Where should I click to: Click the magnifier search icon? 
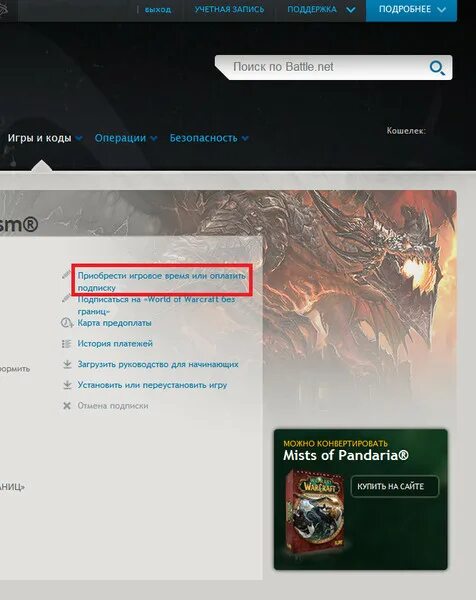tap(437, 68)
